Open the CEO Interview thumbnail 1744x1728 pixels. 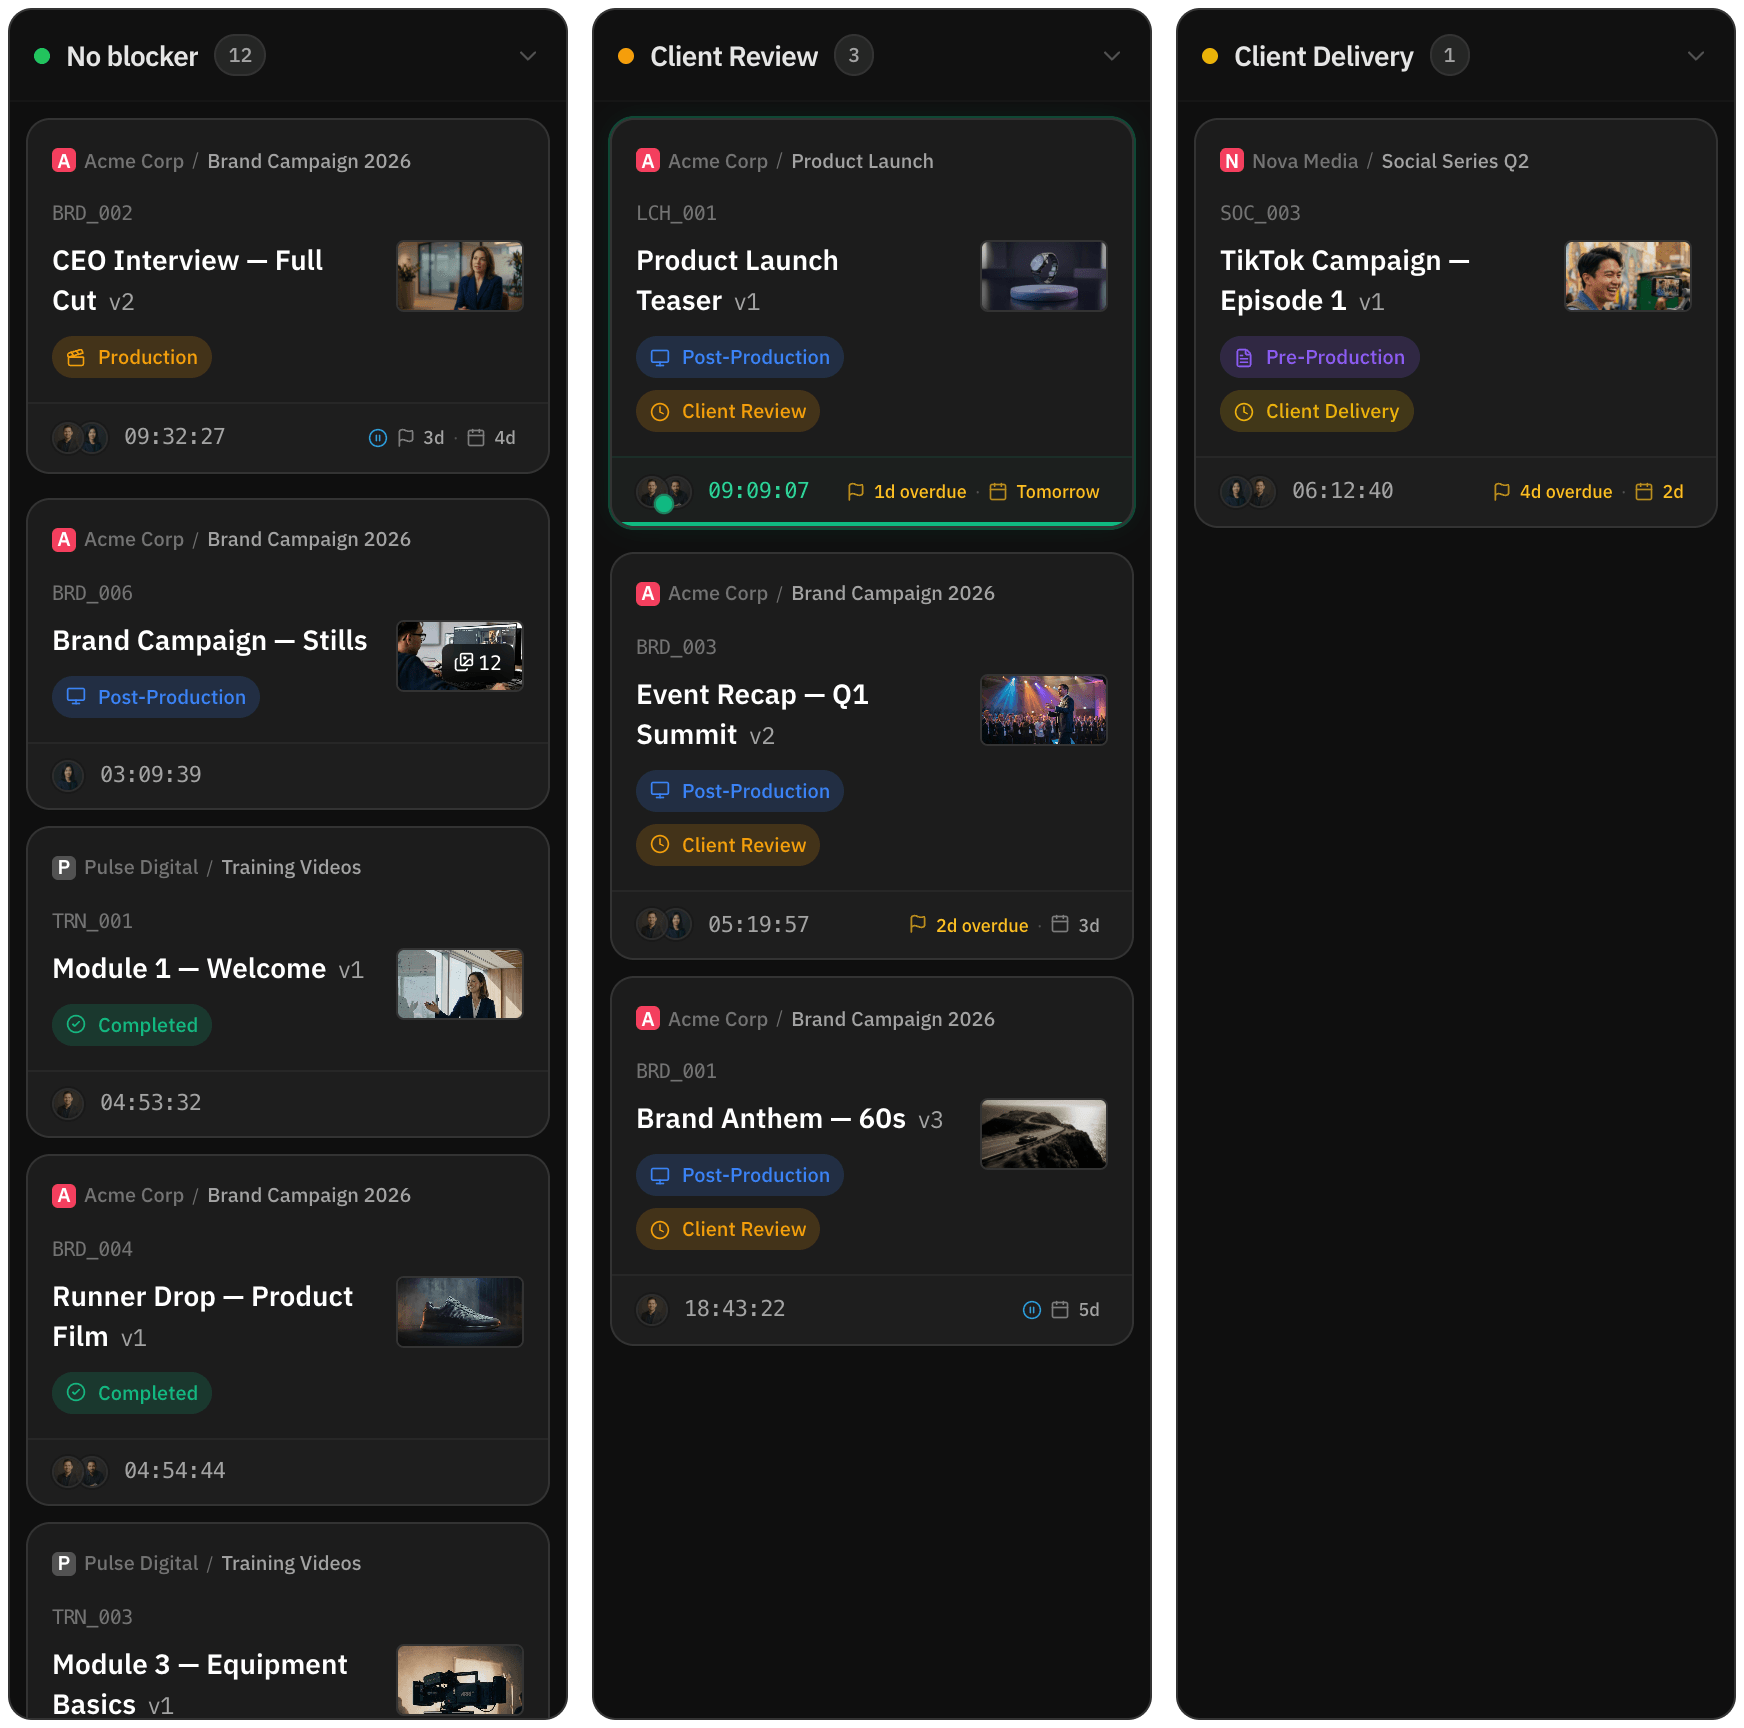tap(460, 276)
